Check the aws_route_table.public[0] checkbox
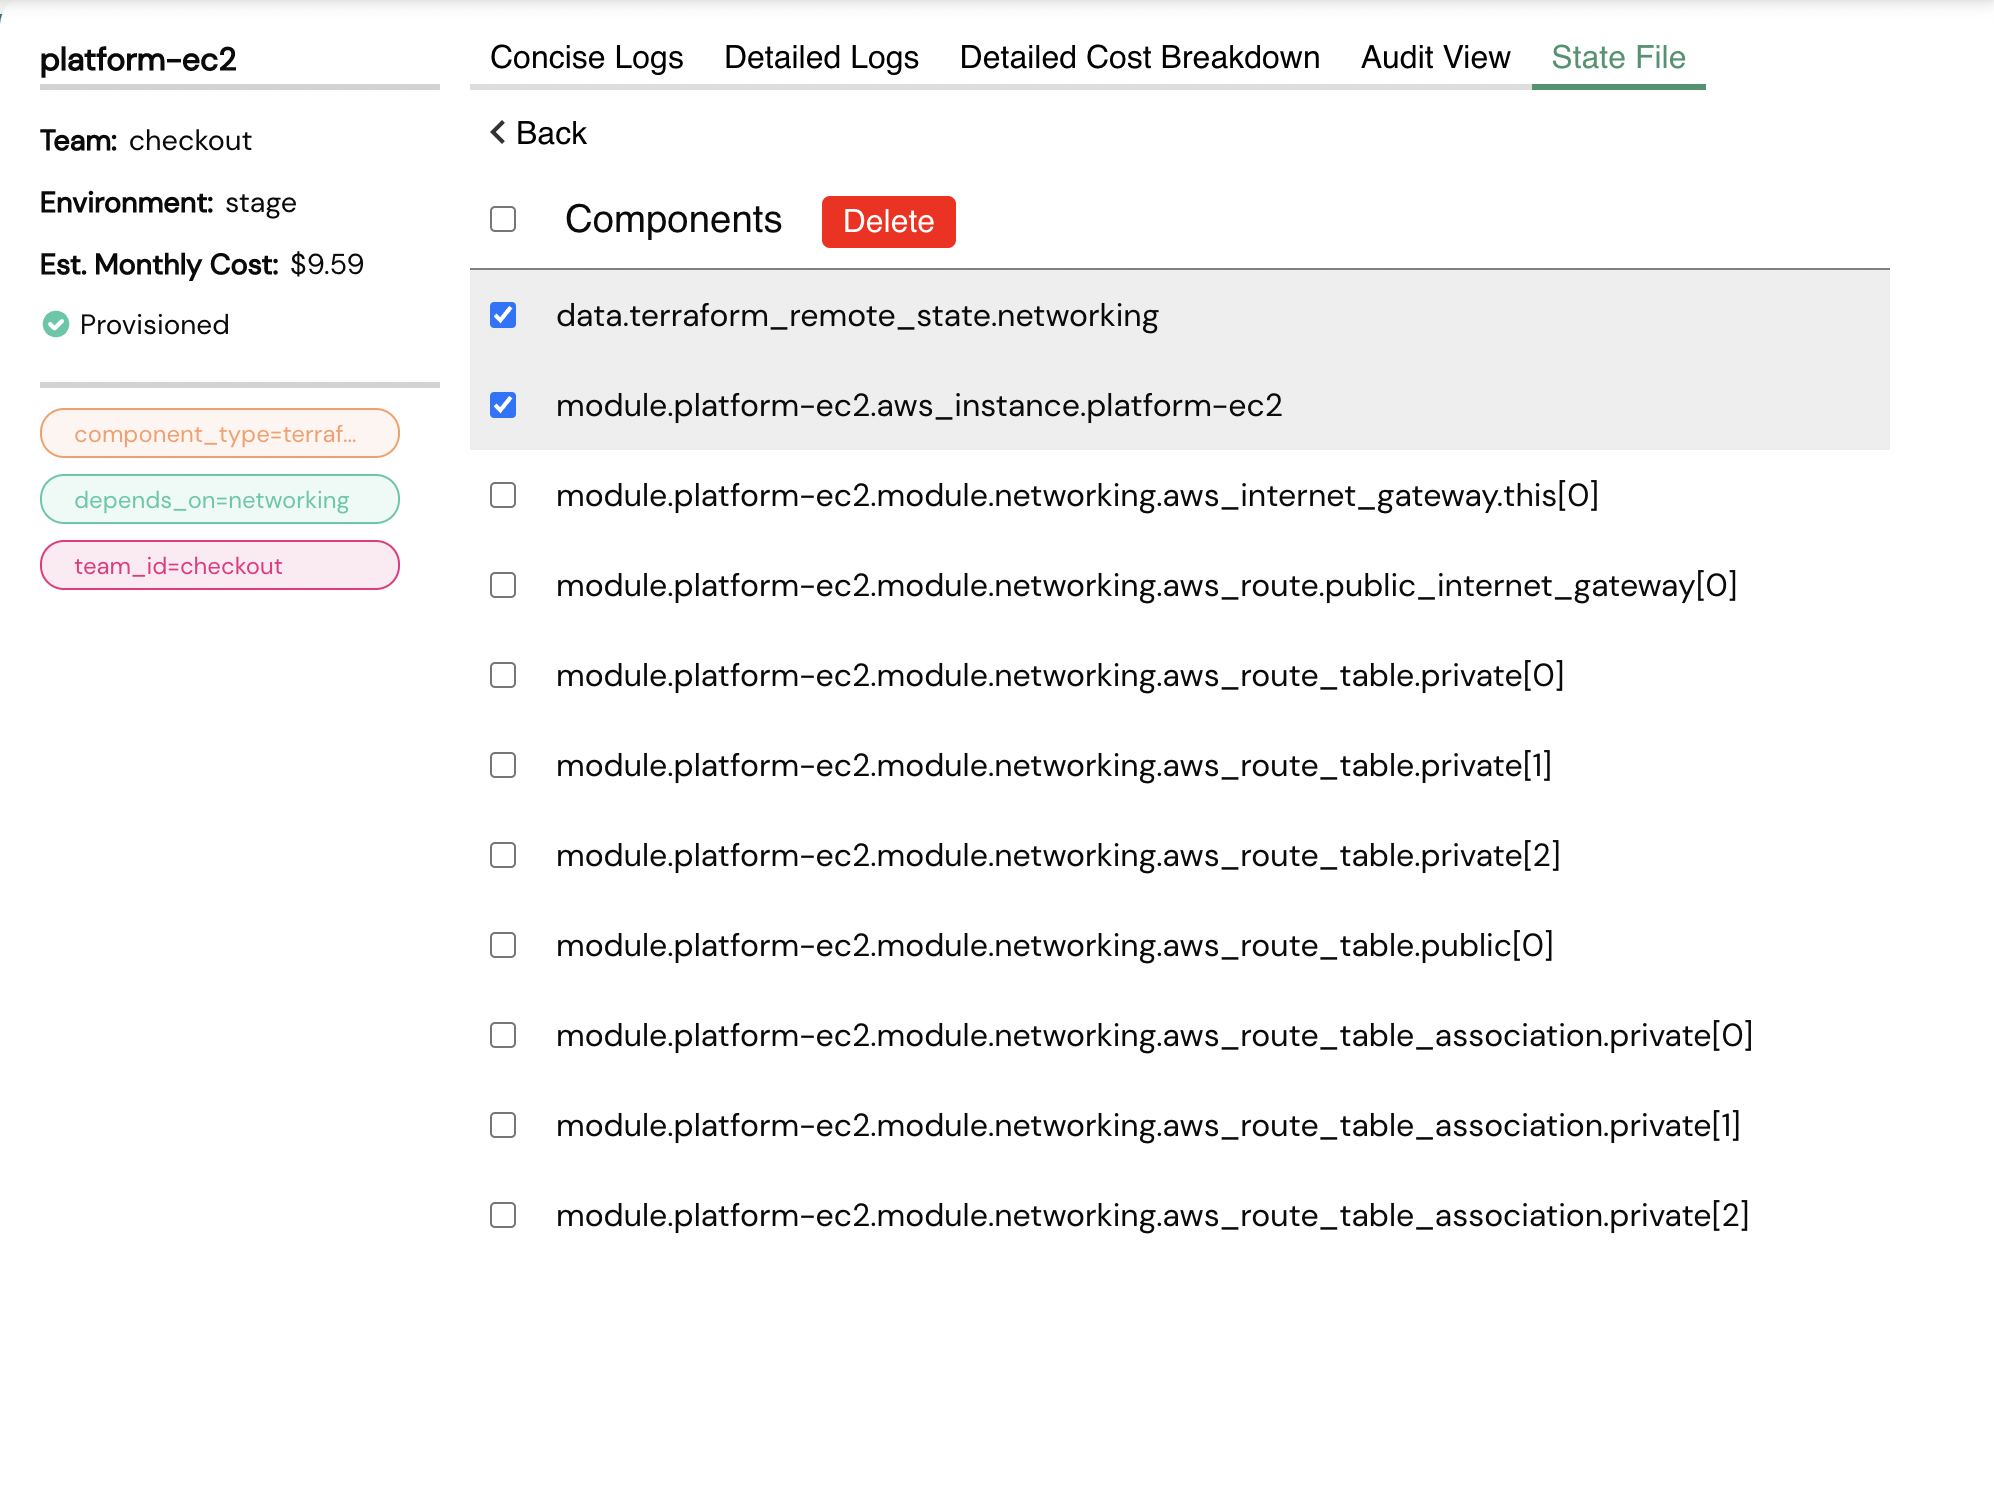The image size is (1994, 1510). coord(503,945)
